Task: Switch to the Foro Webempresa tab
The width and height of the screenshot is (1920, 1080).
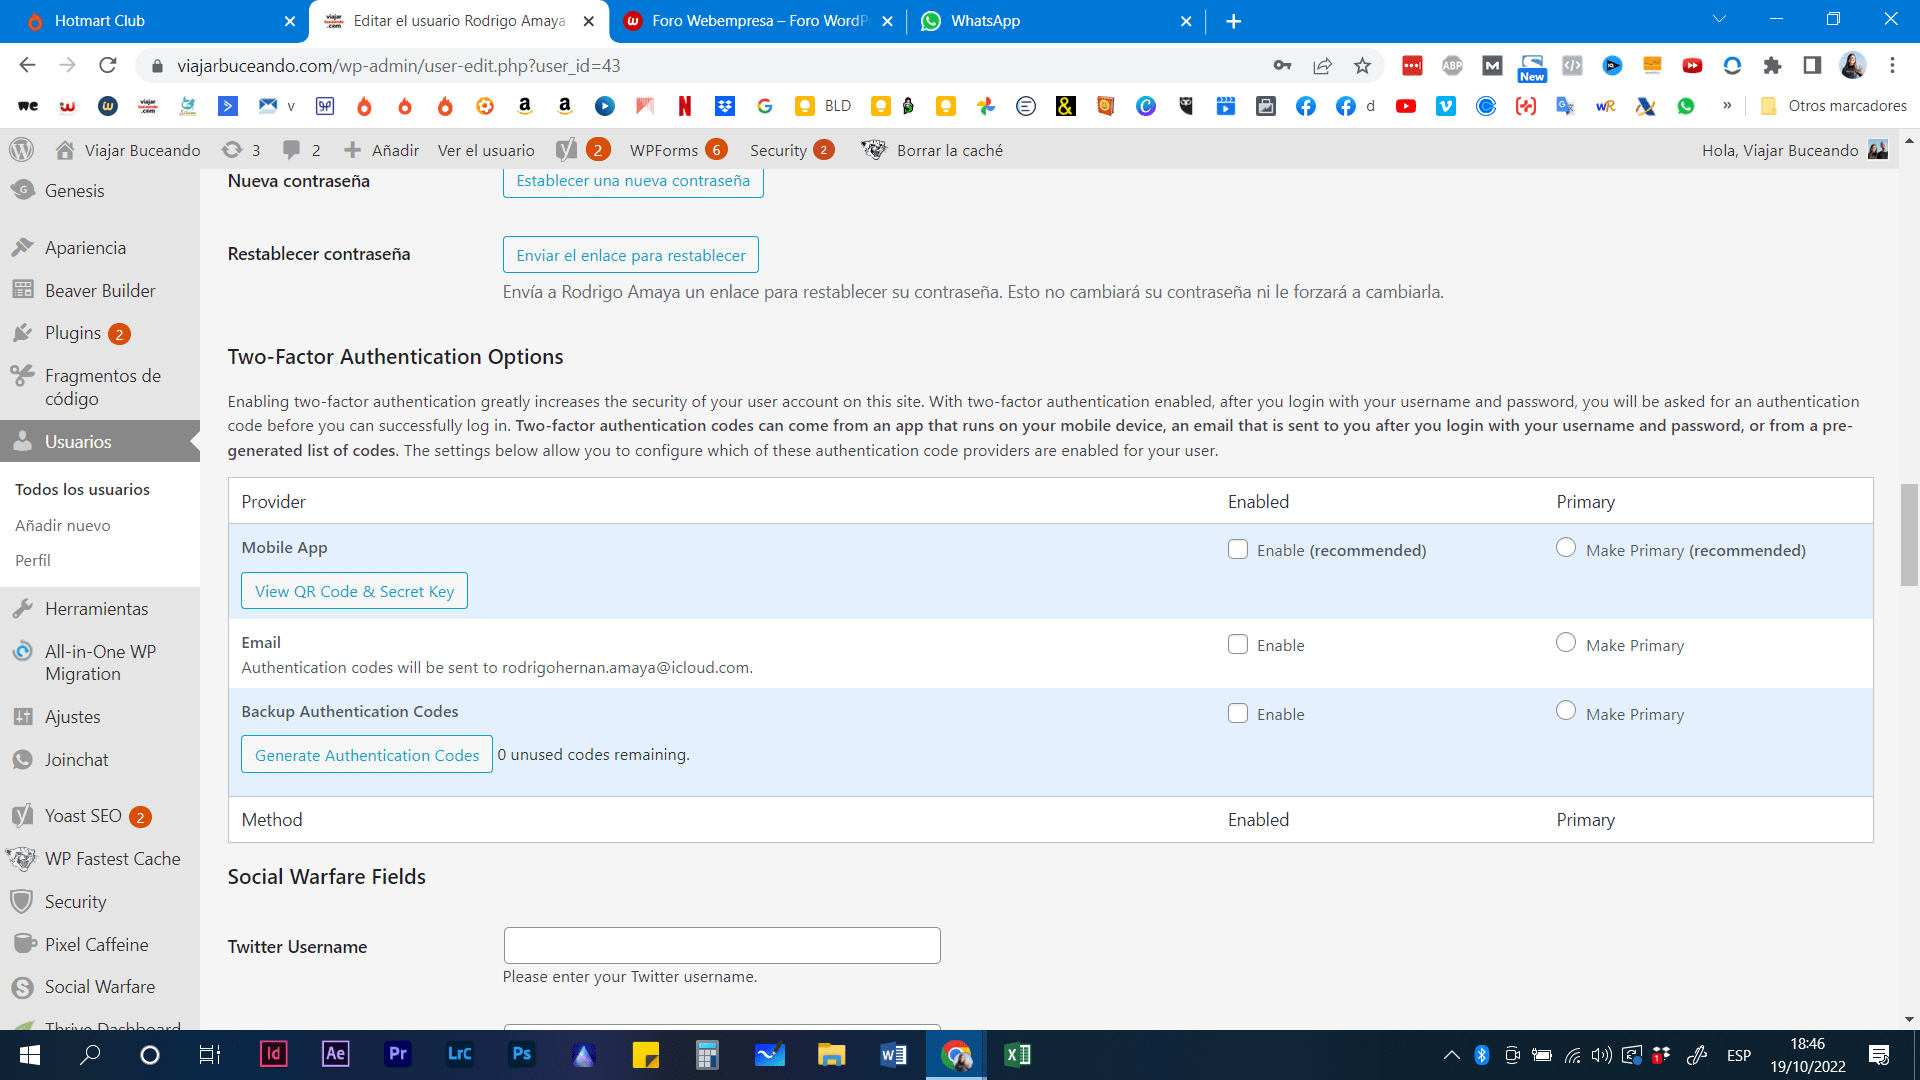Action: [755, 21]
